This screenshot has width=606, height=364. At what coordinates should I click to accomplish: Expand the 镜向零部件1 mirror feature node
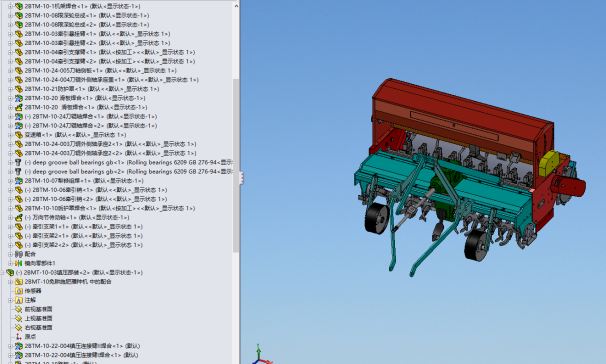tap(10, 264)
